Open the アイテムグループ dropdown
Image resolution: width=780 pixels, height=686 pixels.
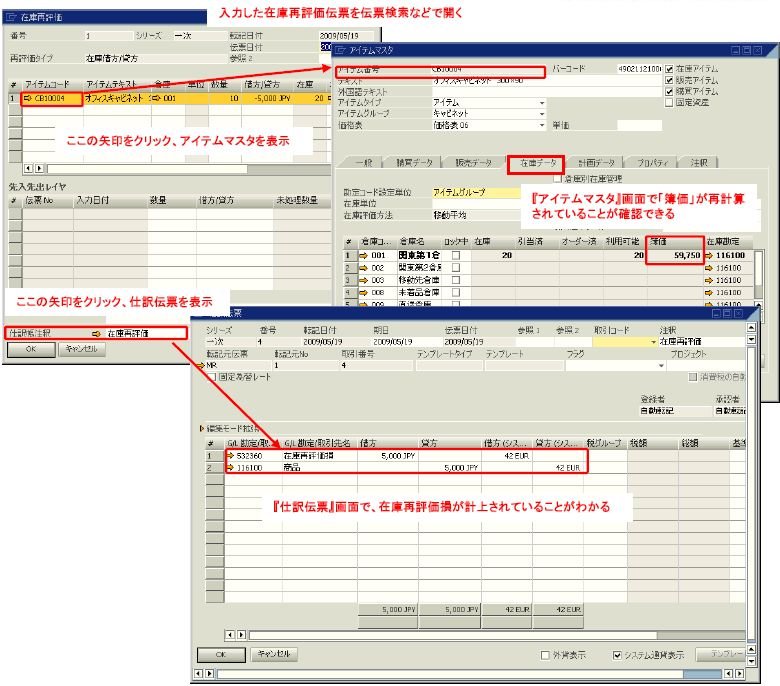point(542,113)
